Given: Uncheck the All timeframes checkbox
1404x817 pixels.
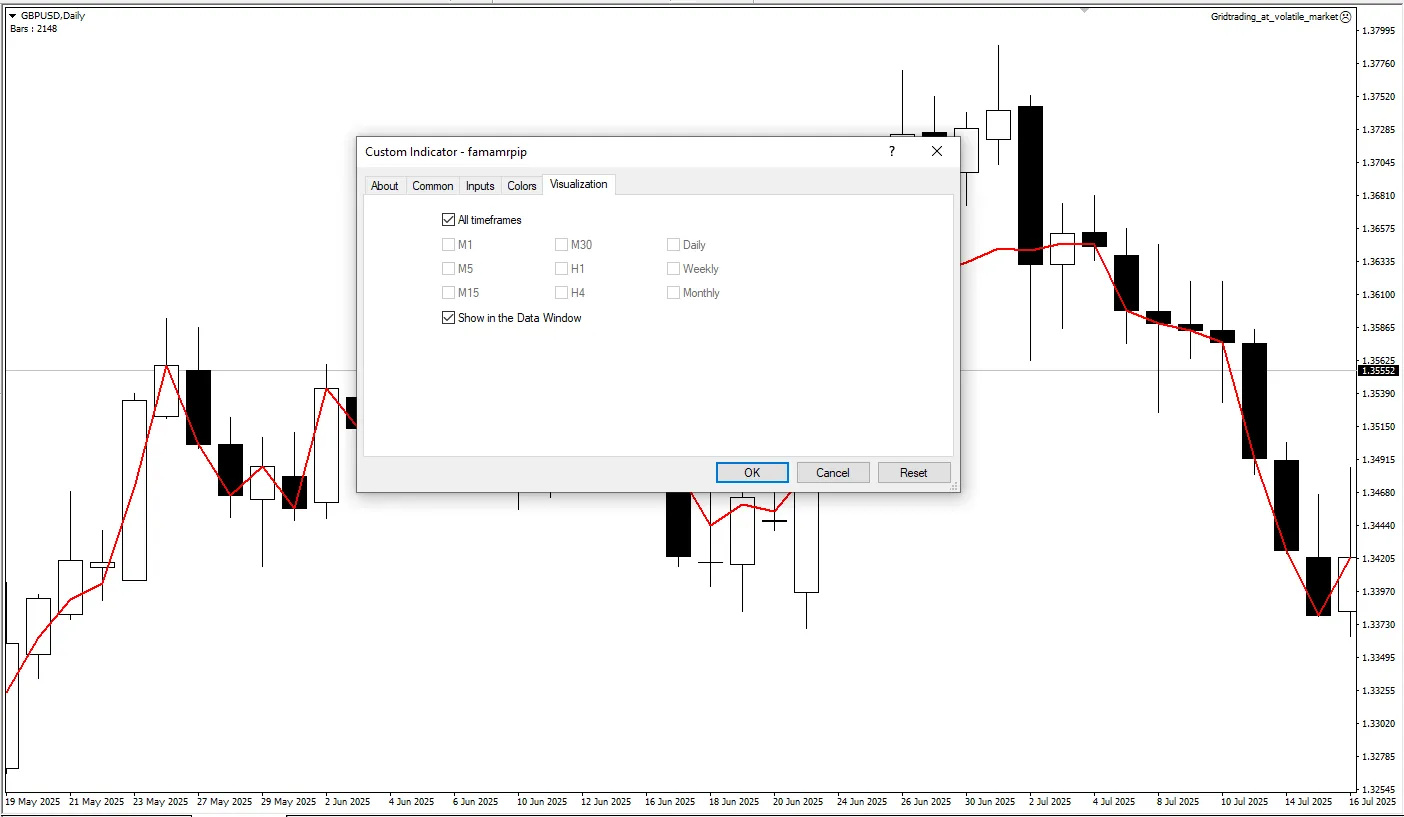Looking at the screenshot, I should (448, 220).
